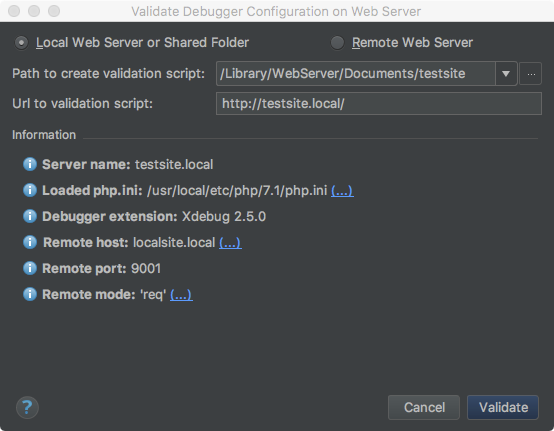This screenshot has height=431, width=554.
Task: Click the dialog title bar text
Action: coord(276,11)
